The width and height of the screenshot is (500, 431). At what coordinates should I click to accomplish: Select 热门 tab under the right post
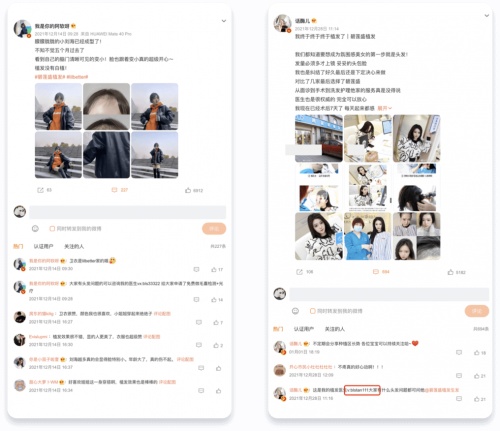point(278,329)
